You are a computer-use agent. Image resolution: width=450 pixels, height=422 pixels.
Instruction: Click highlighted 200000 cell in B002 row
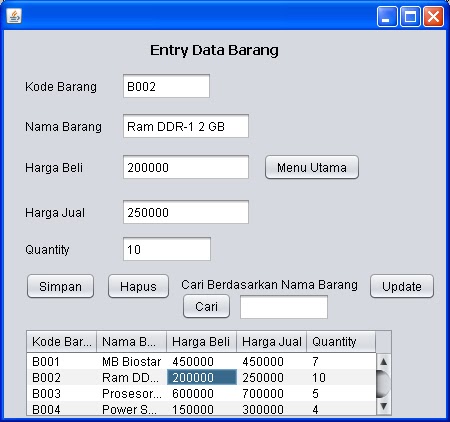(x=202, y=377)
